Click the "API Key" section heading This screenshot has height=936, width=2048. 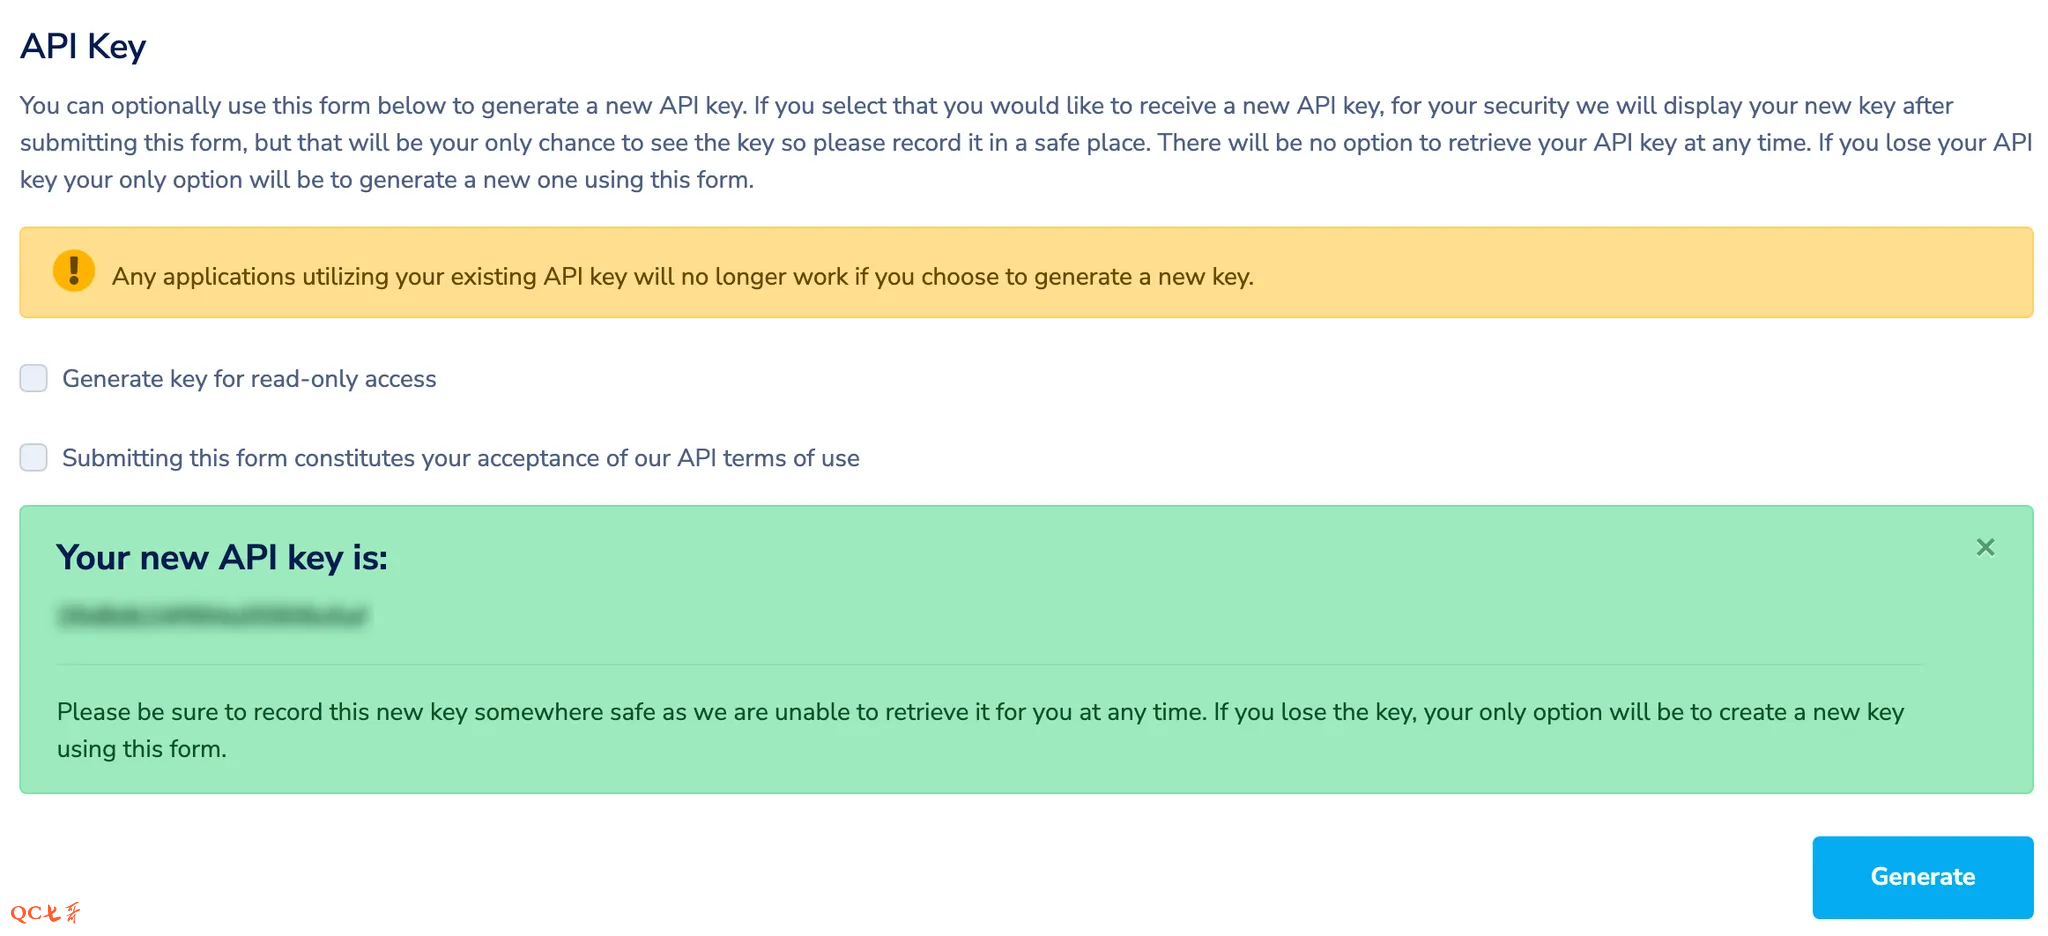83,46
